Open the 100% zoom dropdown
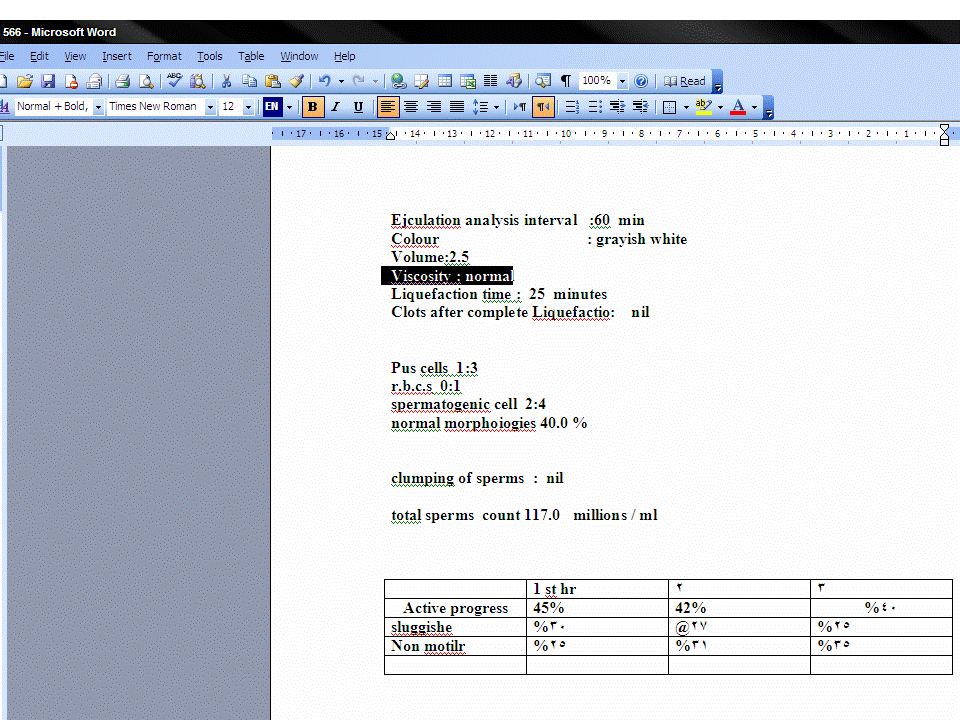The image size is (960, 720). point(622,81)
